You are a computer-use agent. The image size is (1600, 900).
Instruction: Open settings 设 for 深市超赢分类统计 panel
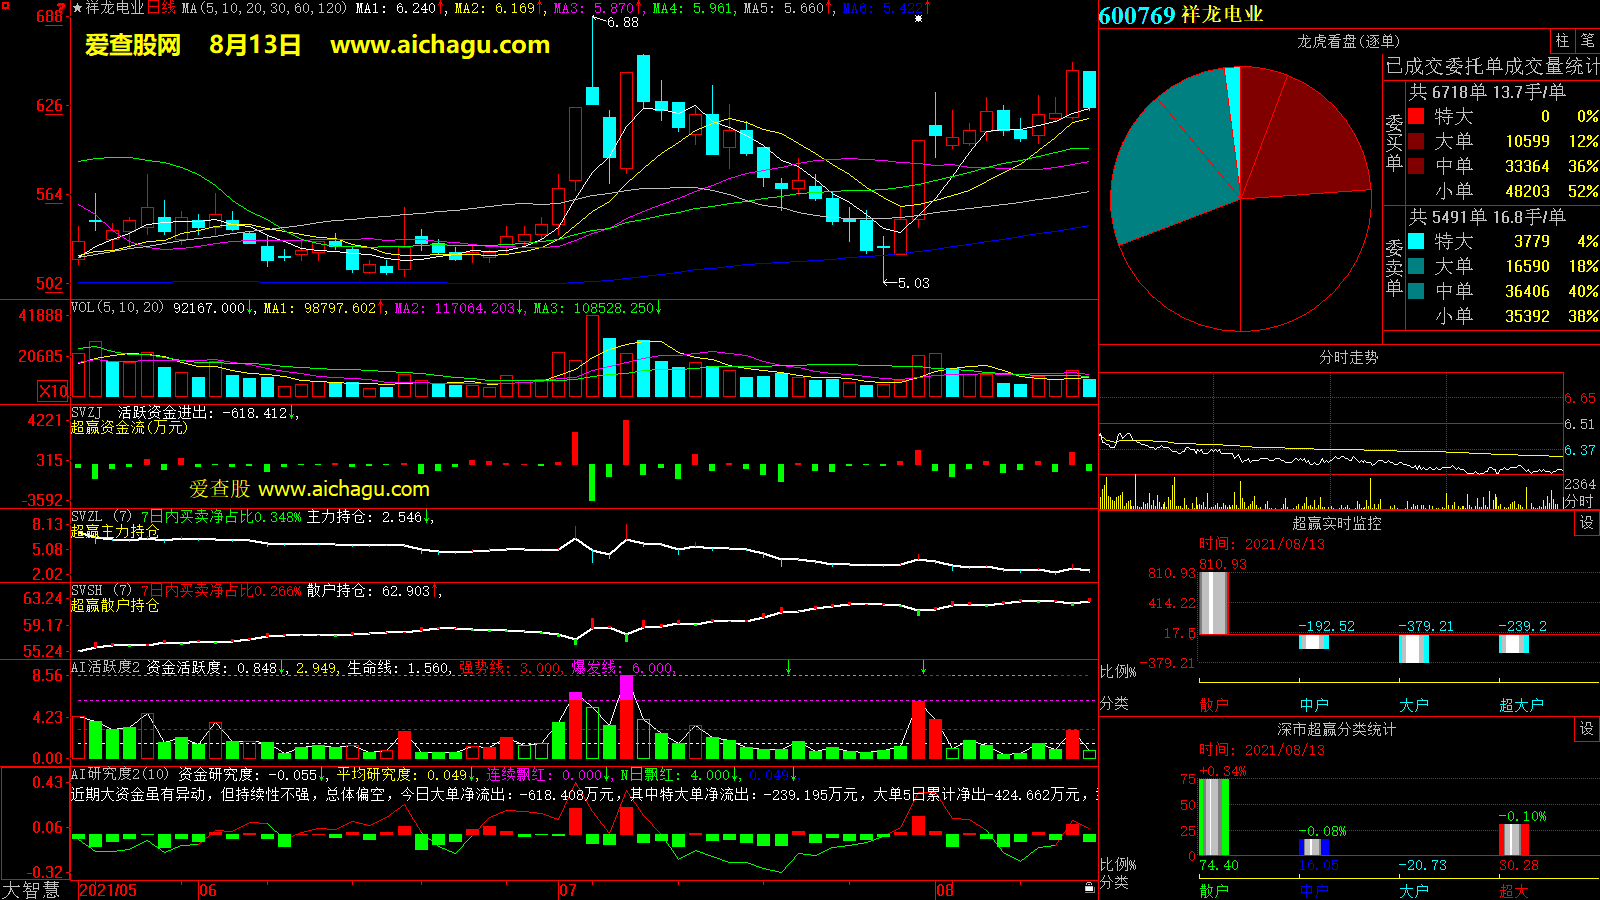coord(1587,729)
